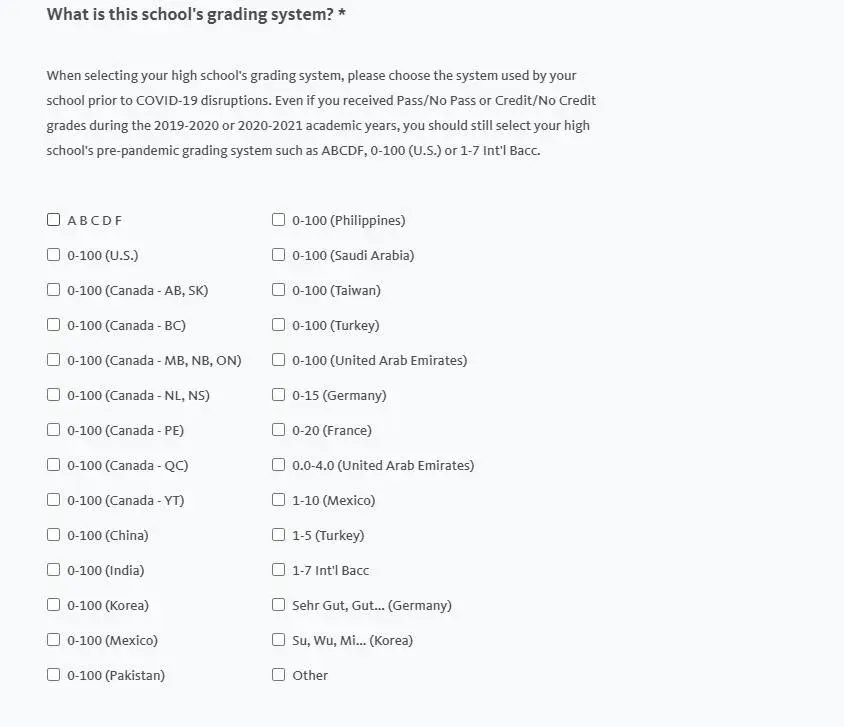Viewport: 844px width, 727px height.
Task: Select 0-100 (Canada - QC) checkbox
Action: coord(54,465)
